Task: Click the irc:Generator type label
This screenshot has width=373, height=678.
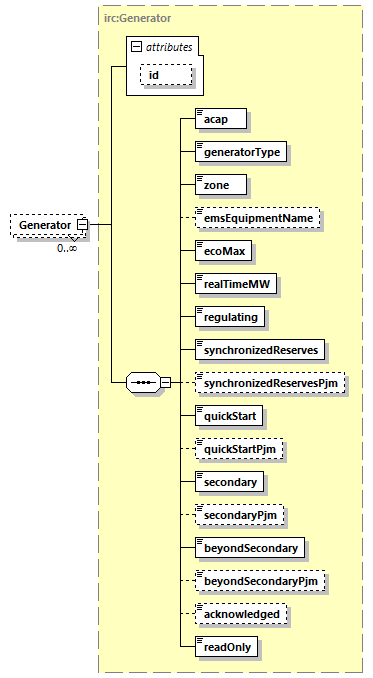Action: 137,18
